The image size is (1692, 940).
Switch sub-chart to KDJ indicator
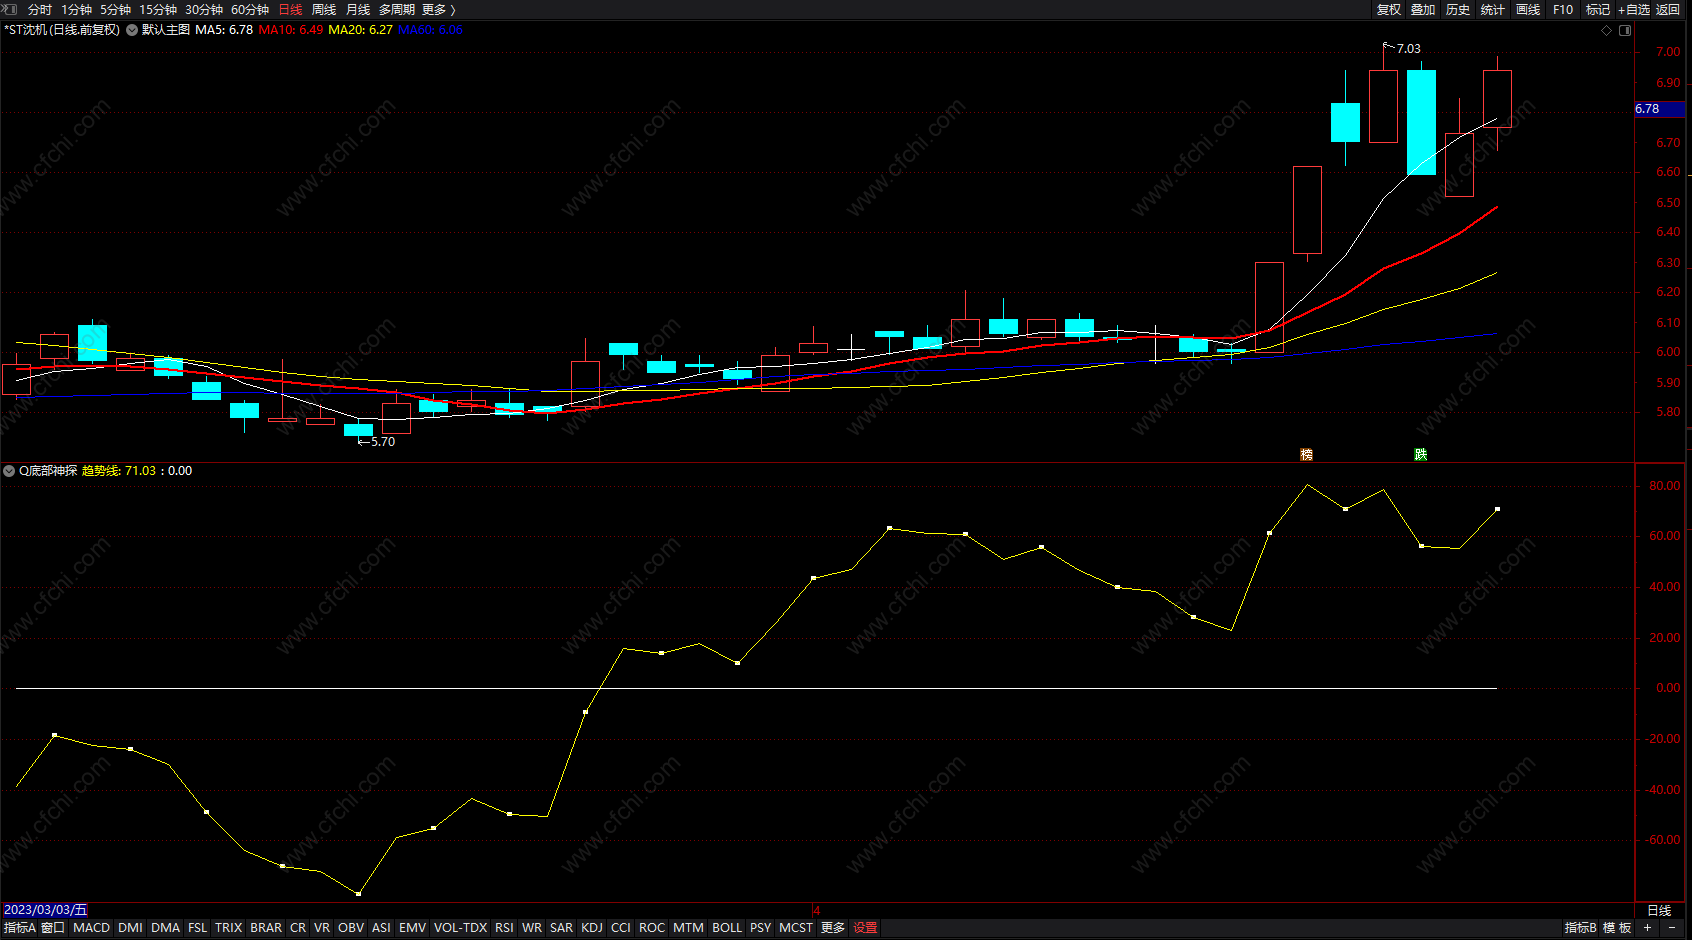point(592,928)
